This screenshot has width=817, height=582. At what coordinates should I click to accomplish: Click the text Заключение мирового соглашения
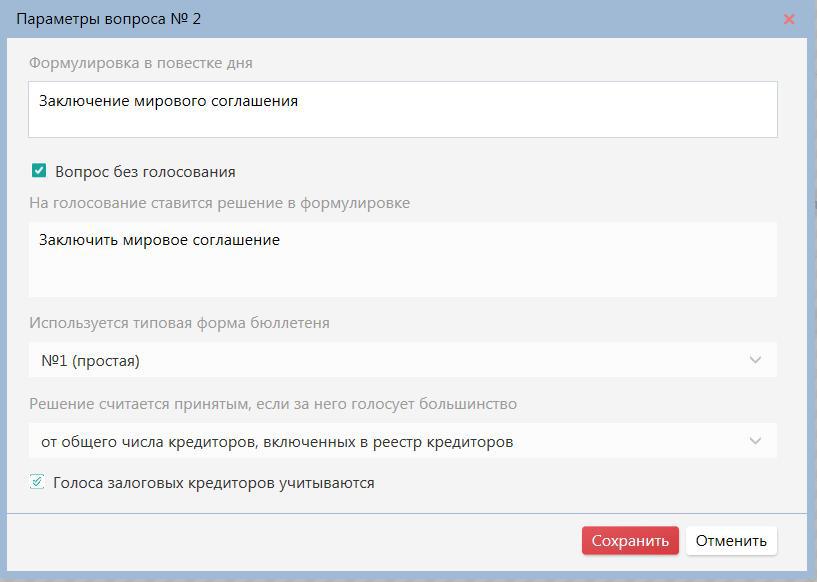tap(168, 101)
